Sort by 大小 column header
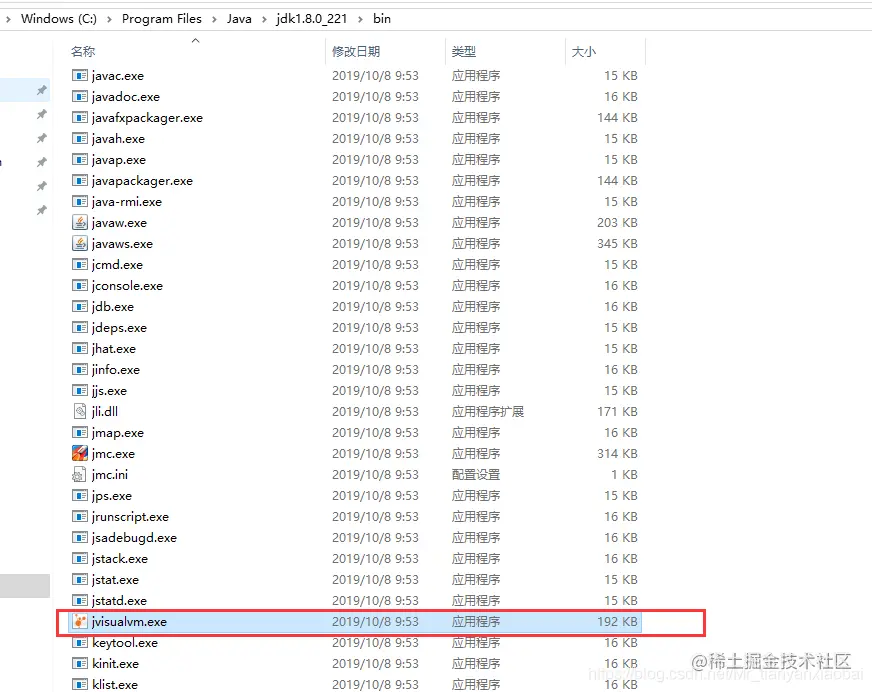The width and height of the screenshot is (872, 692). [583, 52]
